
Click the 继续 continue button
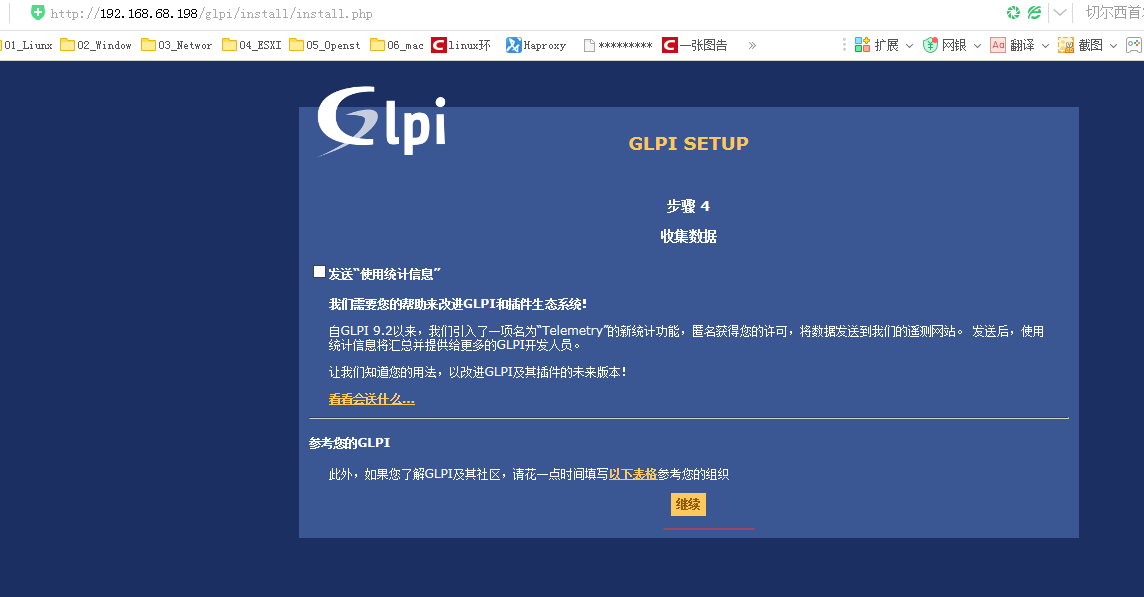click(688, 504)
